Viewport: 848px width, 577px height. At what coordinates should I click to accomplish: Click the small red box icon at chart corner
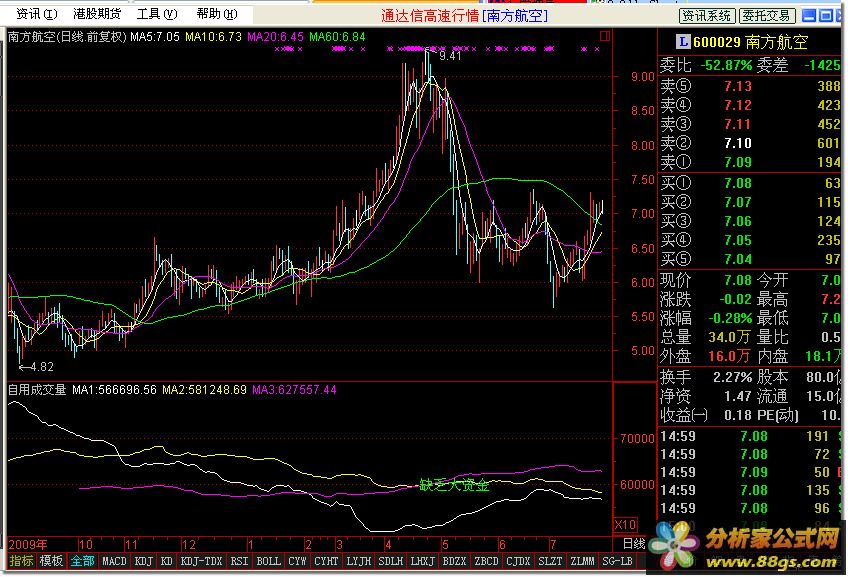[x=605, y=36]
